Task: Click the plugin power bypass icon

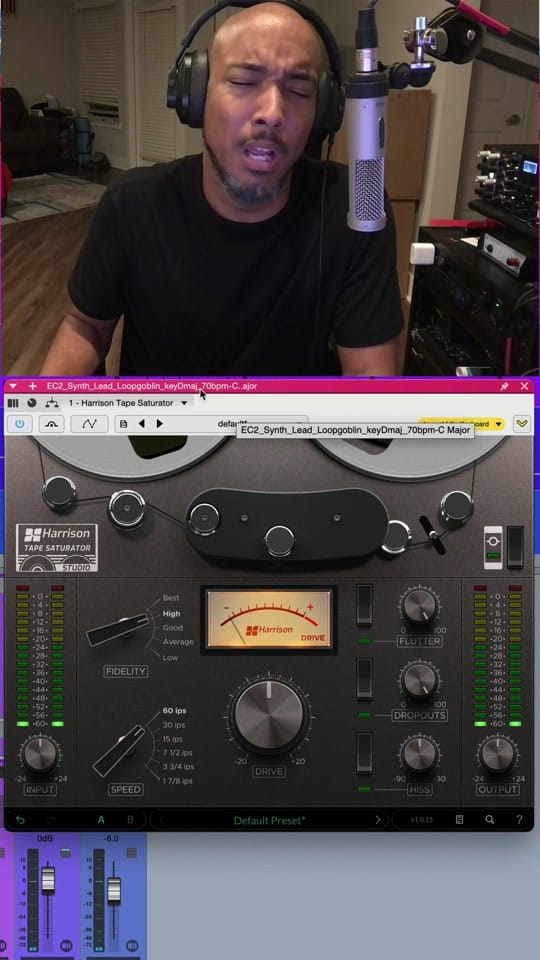Action: pos(20,424)
